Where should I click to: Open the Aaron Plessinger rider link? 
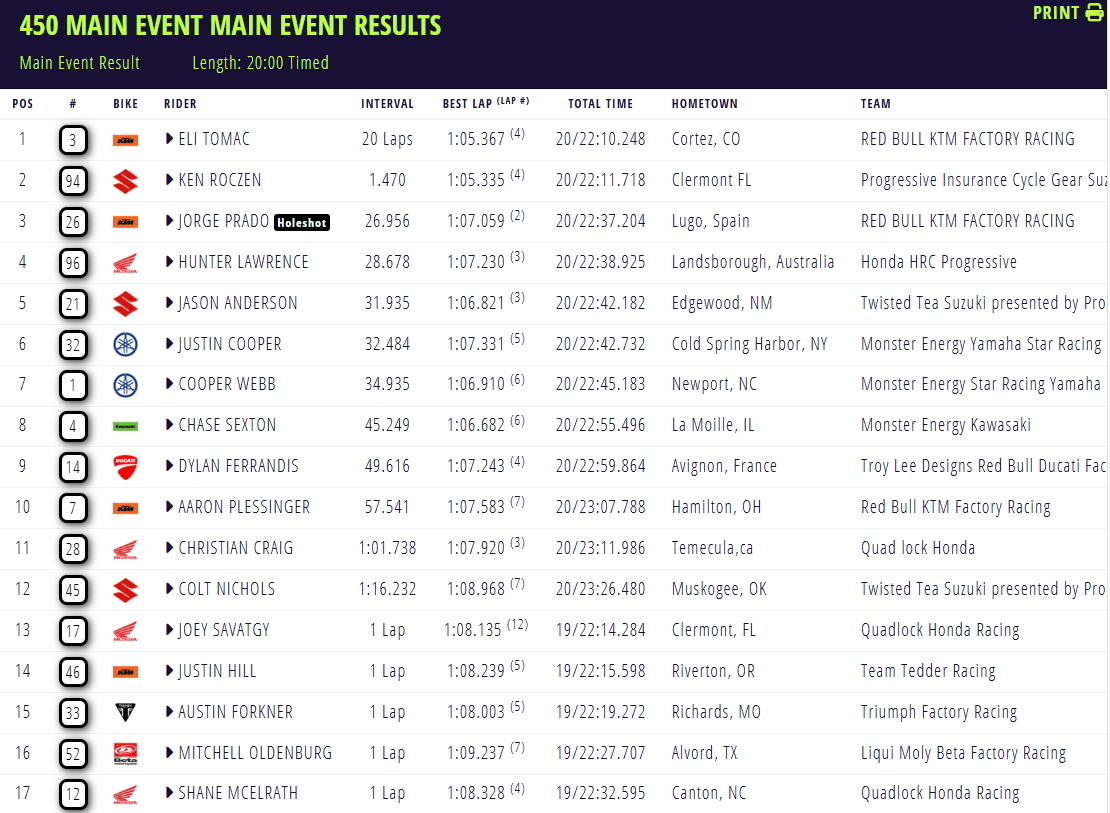coord(244,507)
